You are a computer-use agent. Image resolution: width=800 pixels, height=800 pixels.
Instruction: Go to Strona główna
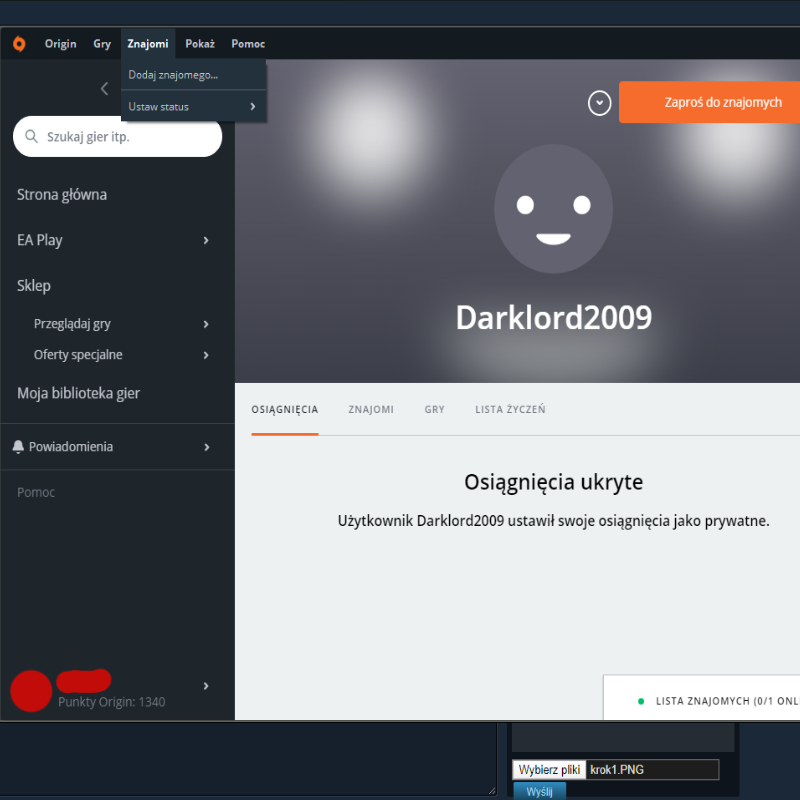click(62, 195)
